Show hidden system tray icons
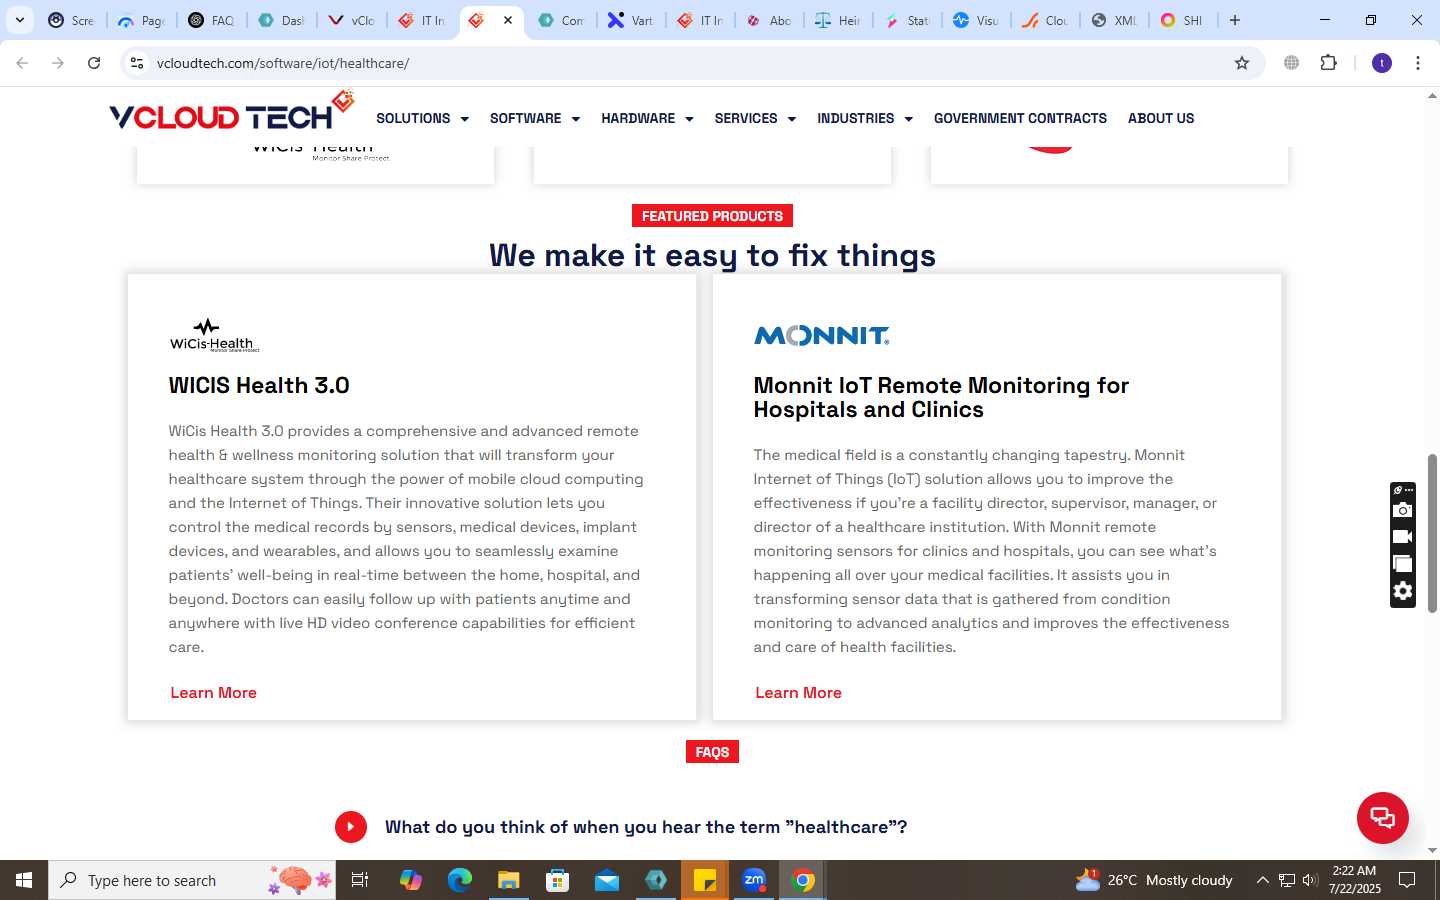 (1262, 880)
